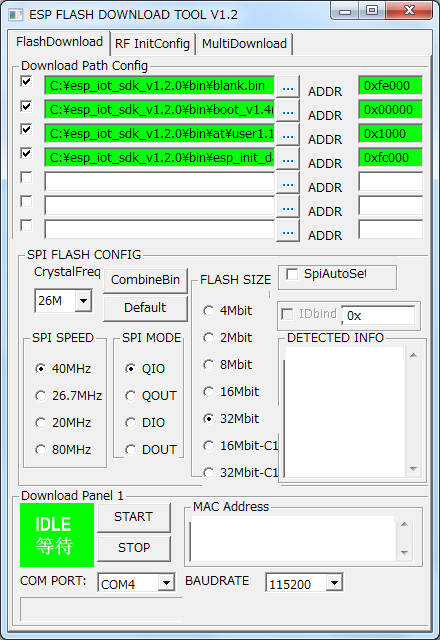The image size is (440, 640).
Task: Uncheck the boot_v1.4 file checkbox
Action: click(26, 106)
